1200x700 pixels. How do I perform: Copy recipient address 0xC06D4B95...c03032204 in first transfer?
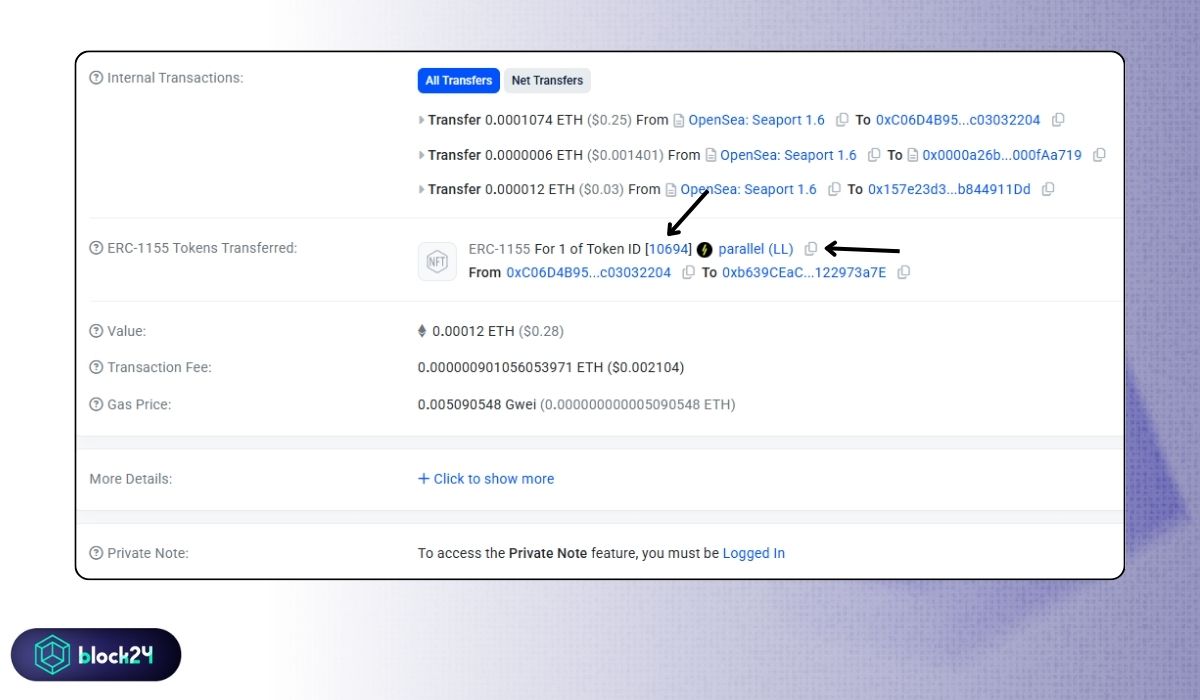click(1058, 120)
